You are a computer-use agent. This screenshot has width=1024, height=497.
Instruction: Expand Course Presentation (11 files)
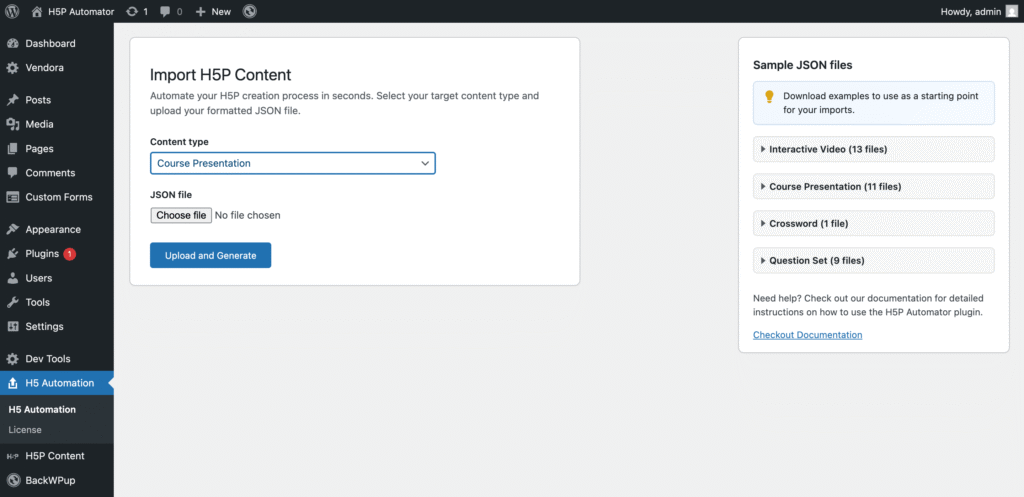click(874, 186)
